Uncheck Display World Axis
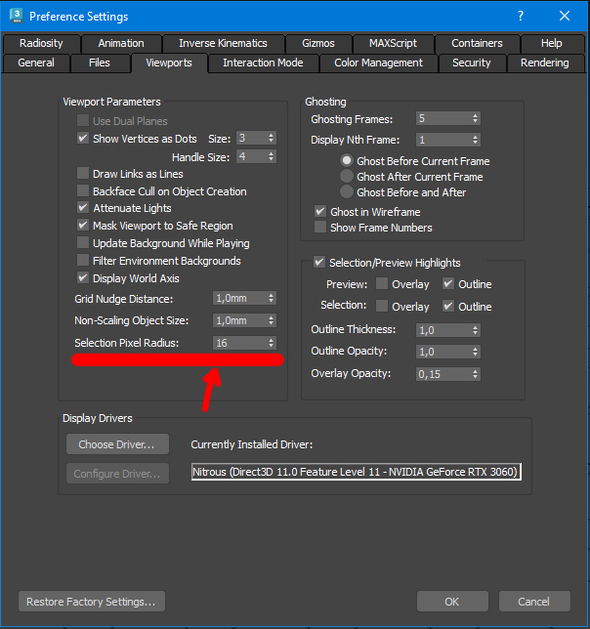The image size is (590, 629). 83,278
